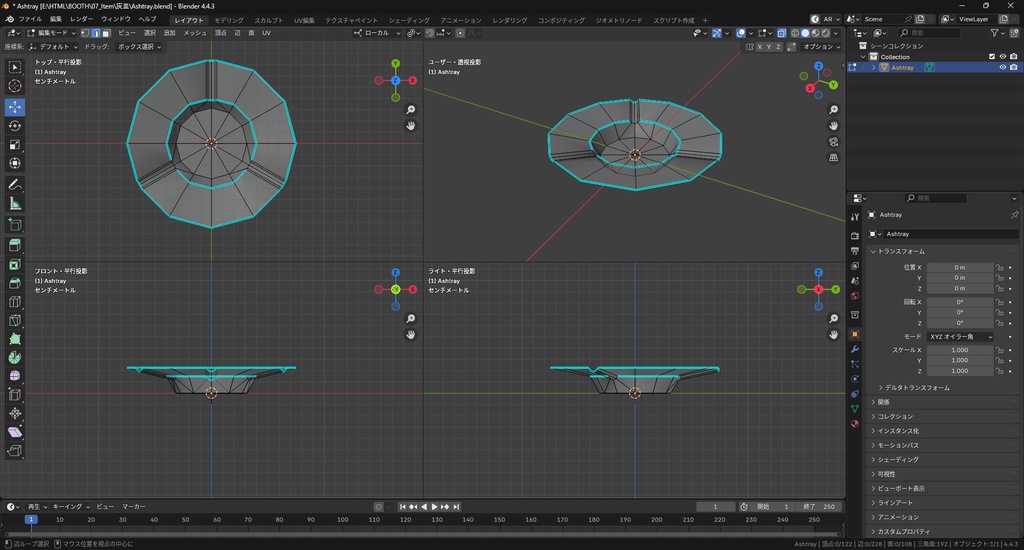Image resolution: width=1024 pixels, height=550 pixels.
Task: Select the Annotate pencil tool
Action: click(14, 185)
